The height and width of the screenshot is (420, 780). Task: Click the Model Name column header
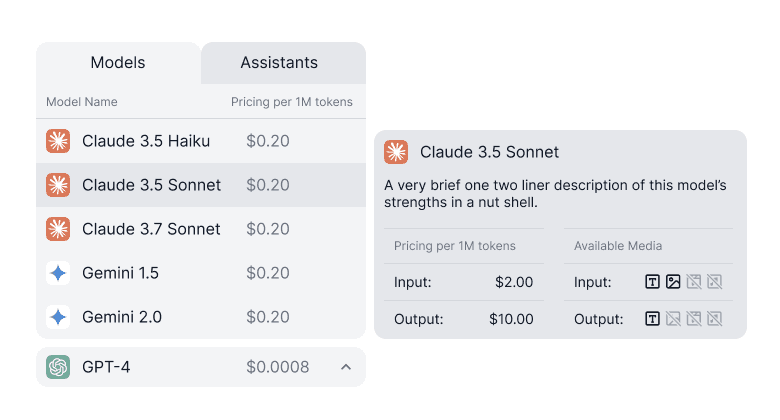(x=82, y=102)
